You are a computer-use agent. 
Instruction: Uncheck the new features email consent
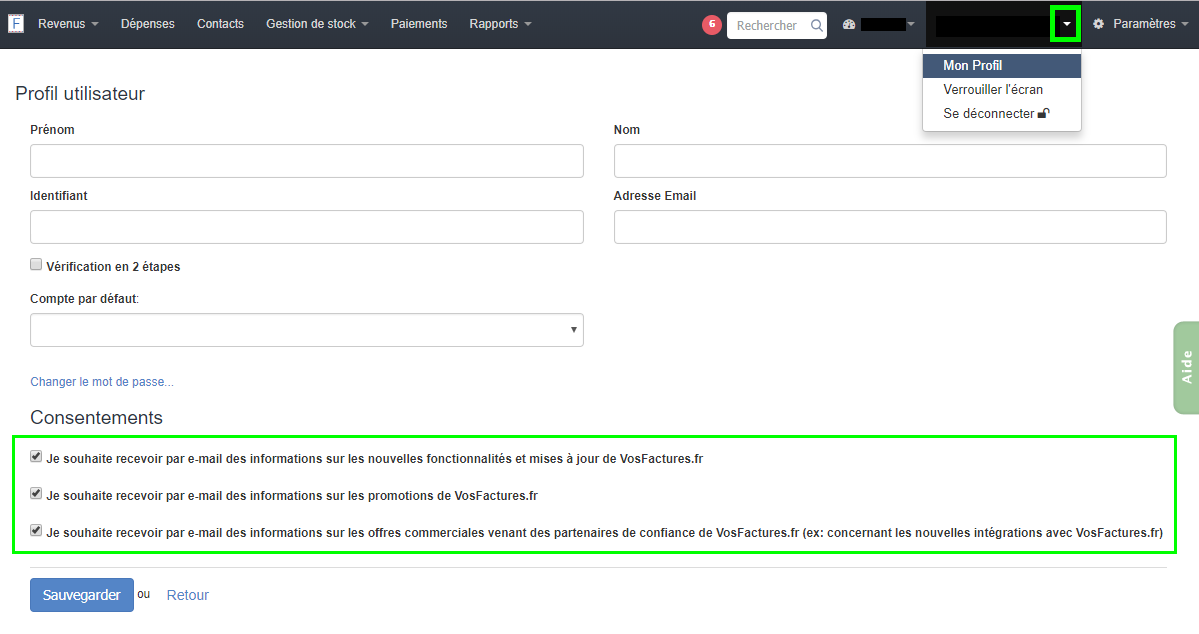point(36,456)
